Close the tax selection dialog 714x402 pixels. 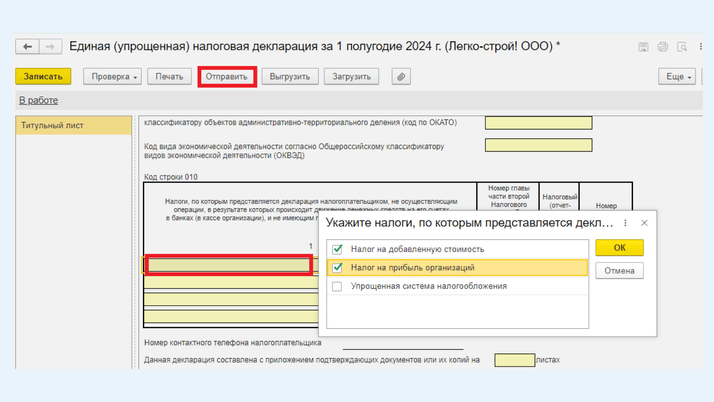(645, 223)
